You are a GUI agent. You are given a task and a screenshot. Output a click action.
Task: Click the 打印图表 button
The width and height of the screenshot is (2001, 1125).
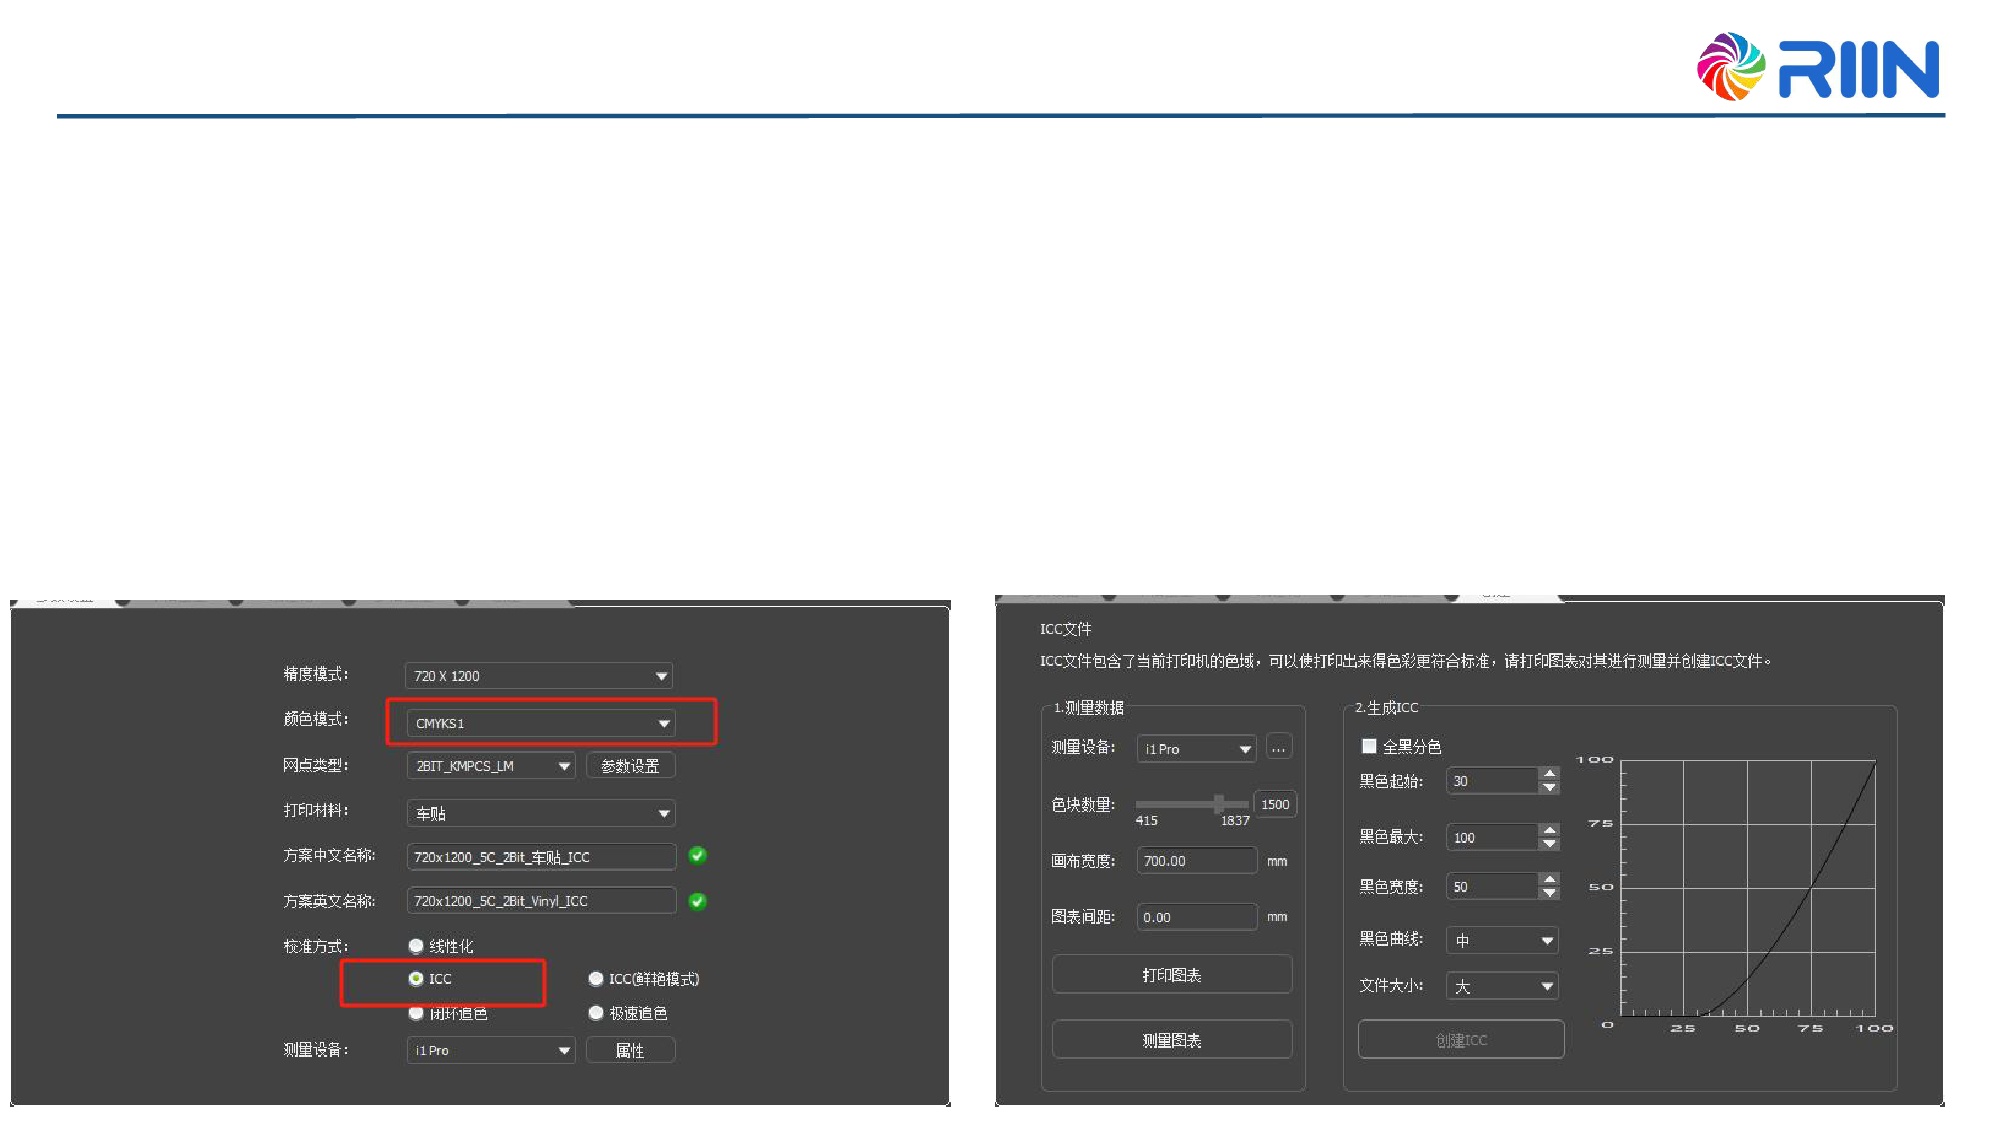pyautogui.click(x=1171, y=975)
